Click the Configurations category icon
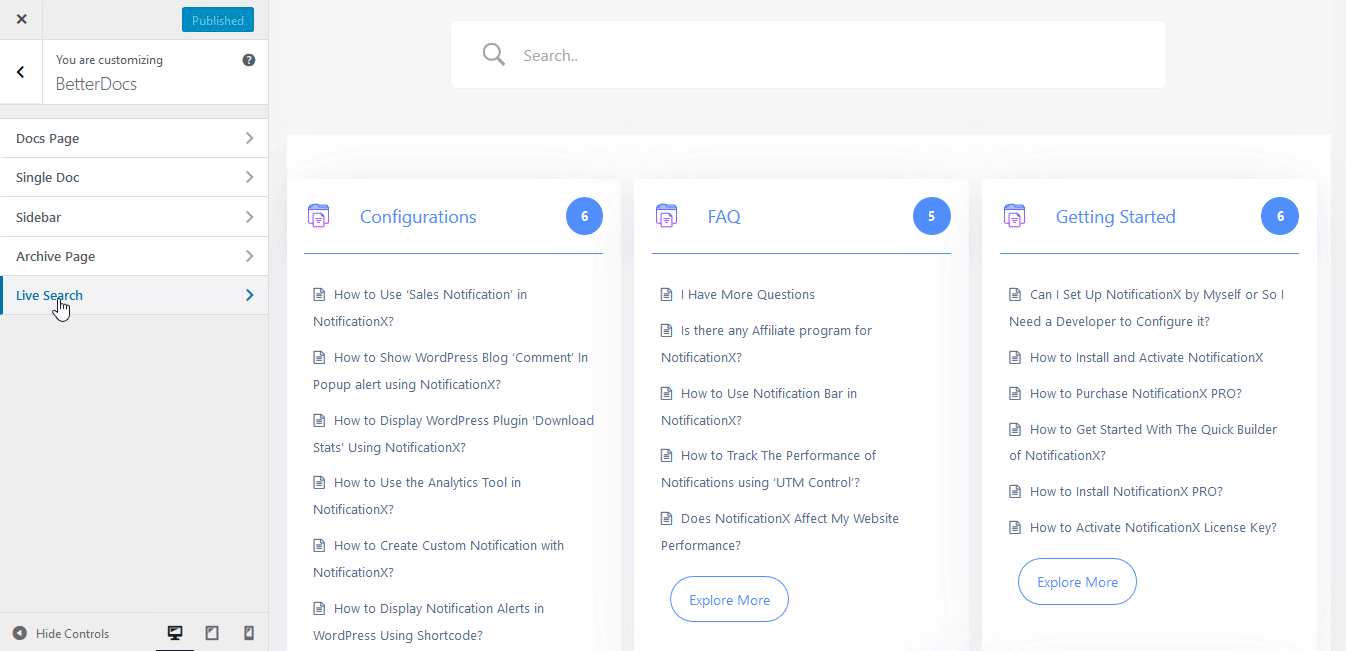 [x=318, y=215]
